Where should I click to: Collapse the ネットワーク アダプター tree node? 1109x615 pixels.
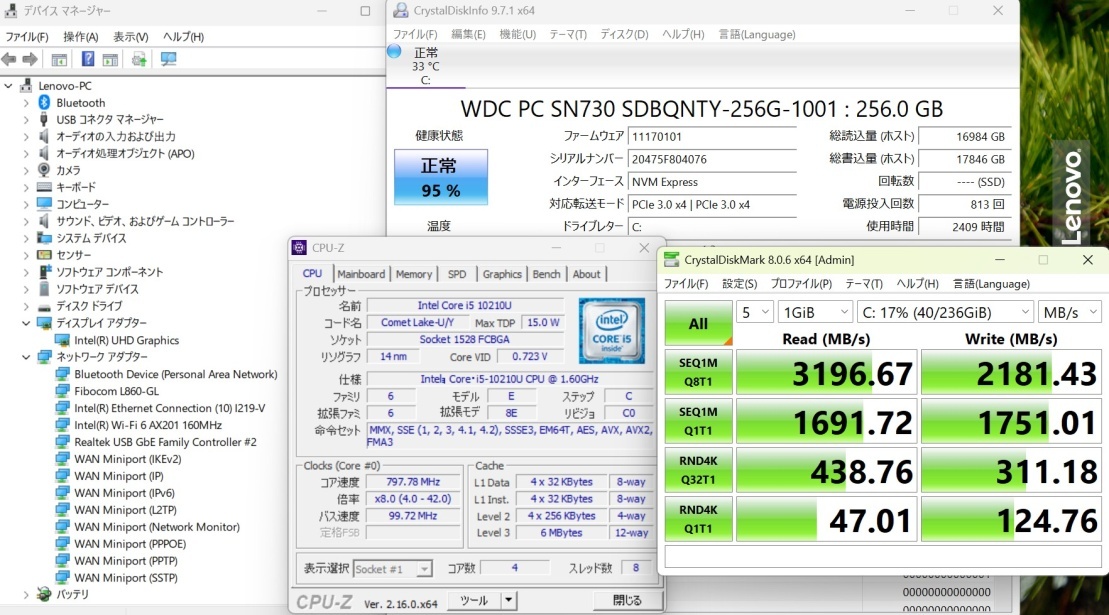[x=26, y=357]
